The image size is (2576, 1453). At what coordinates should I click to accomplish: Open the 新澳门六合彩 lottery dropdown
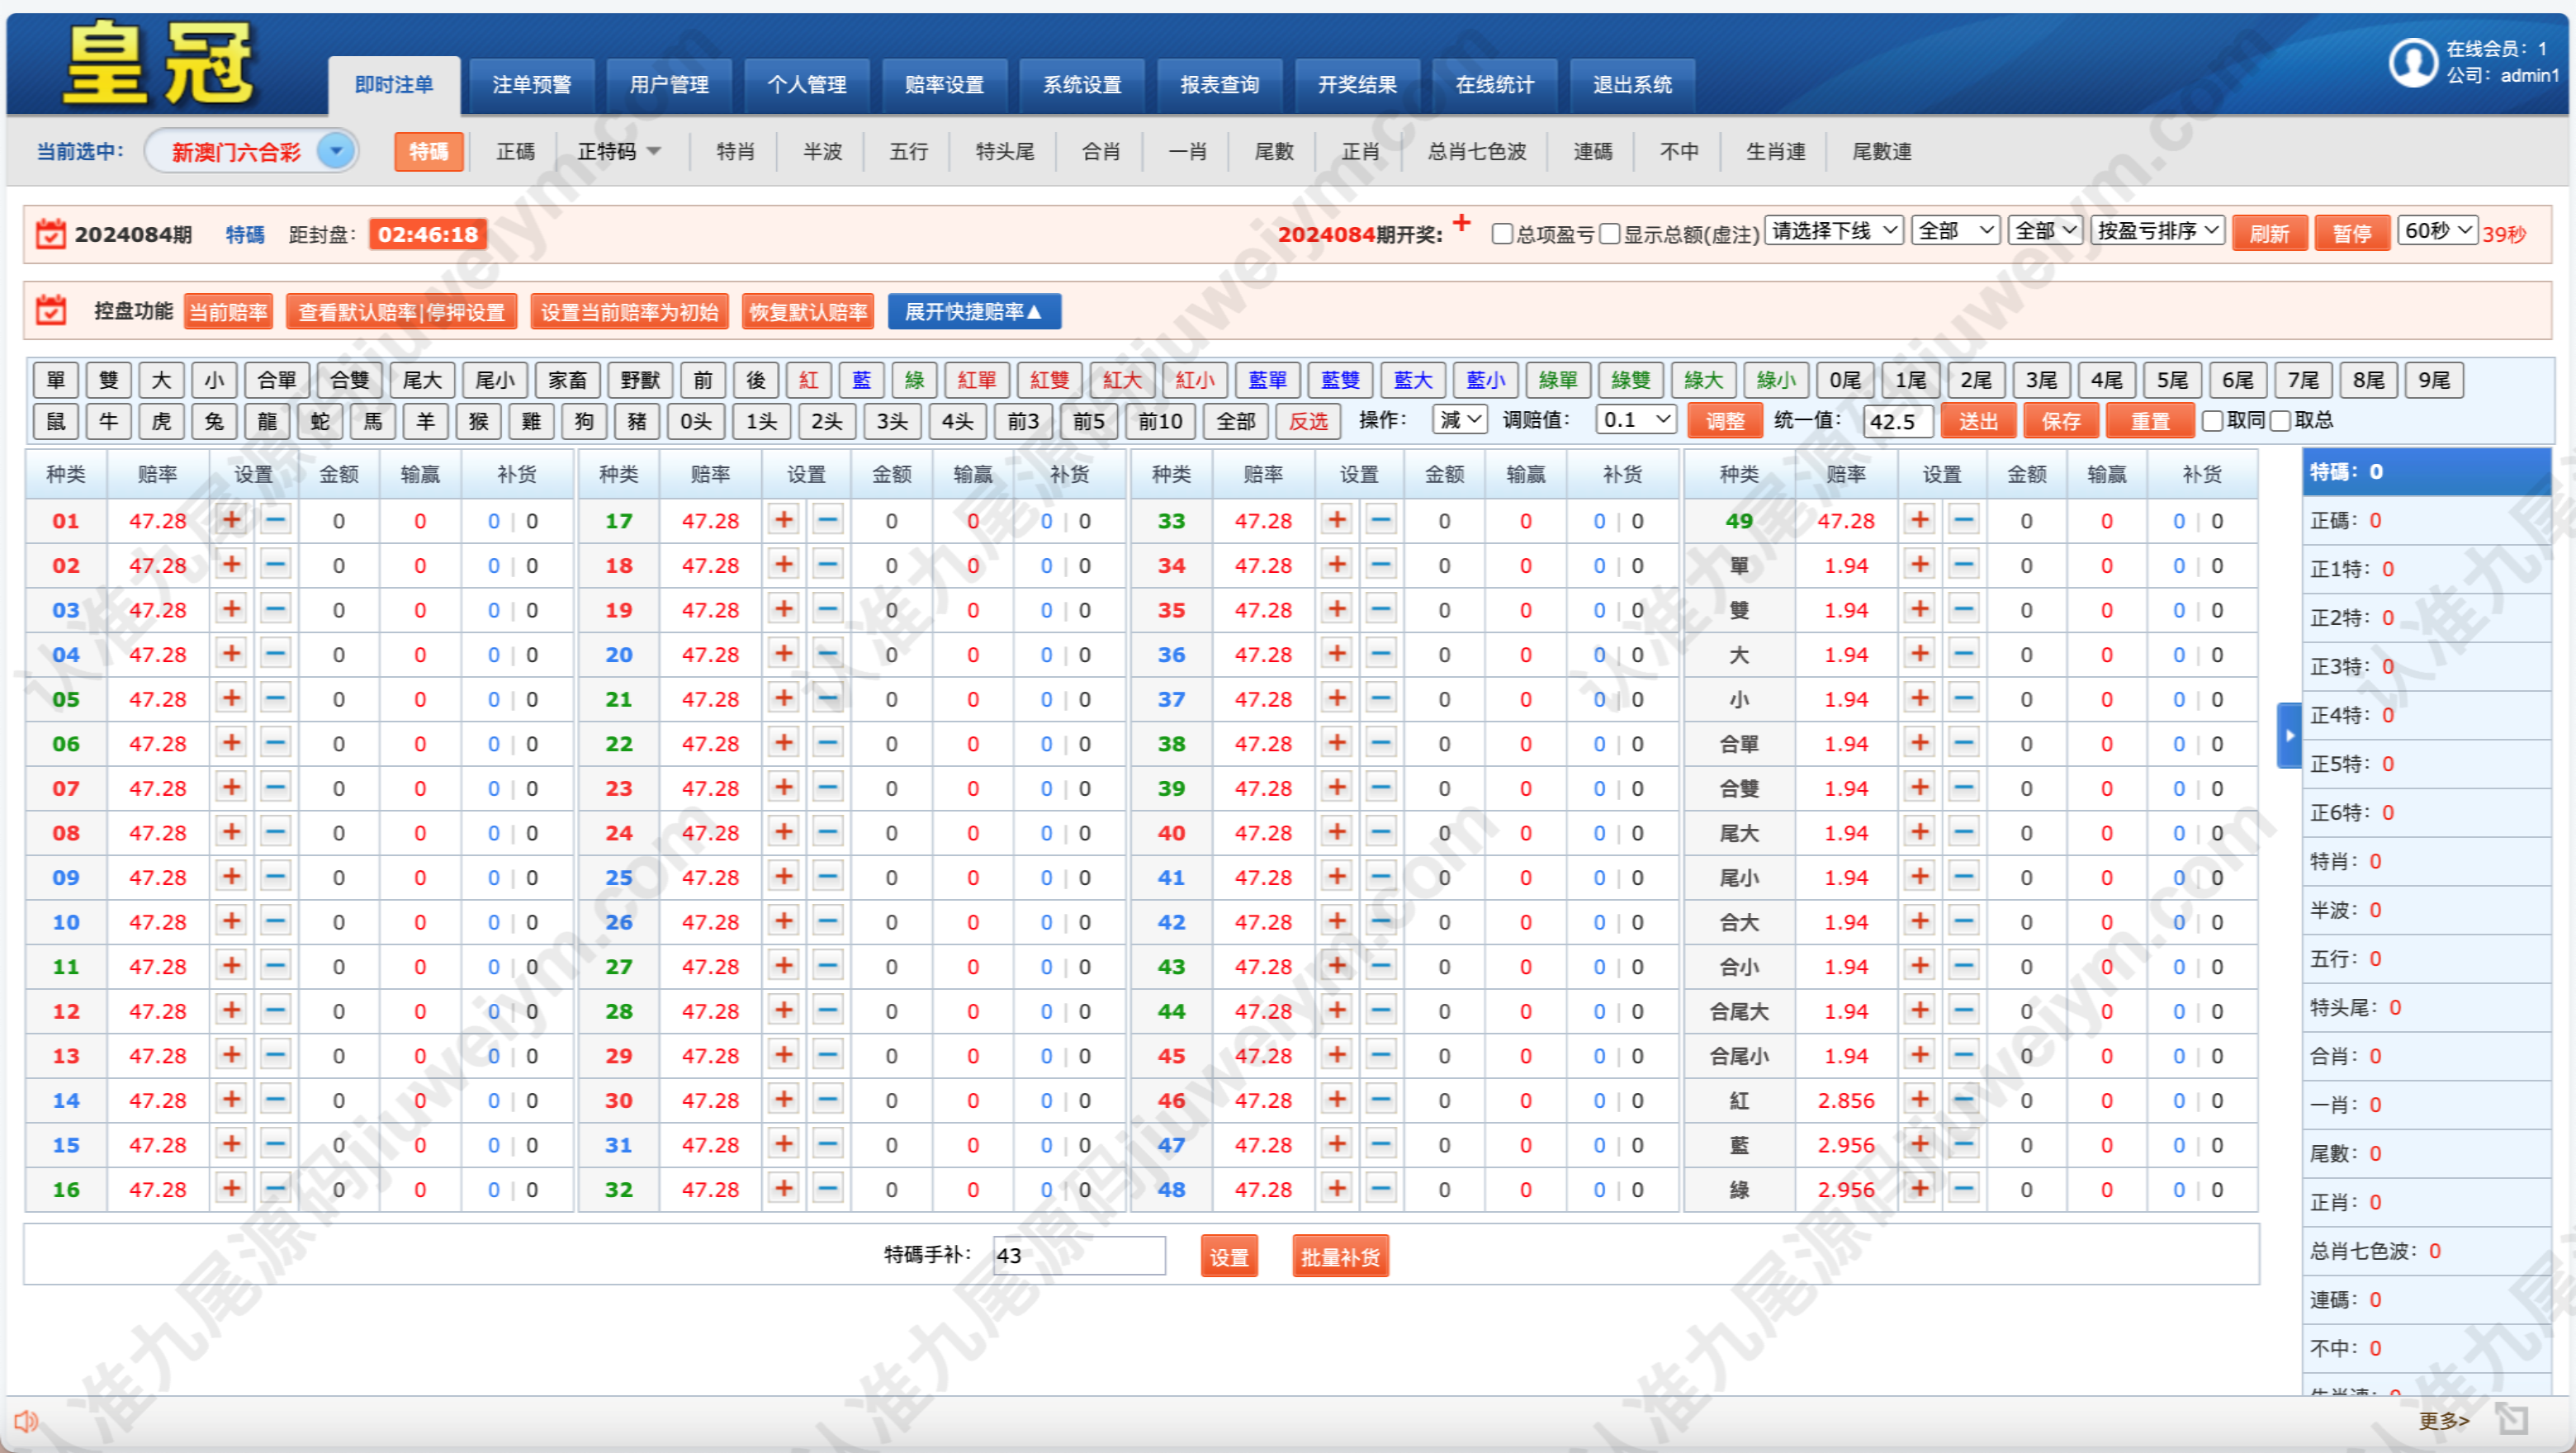(x=252, y=152)
